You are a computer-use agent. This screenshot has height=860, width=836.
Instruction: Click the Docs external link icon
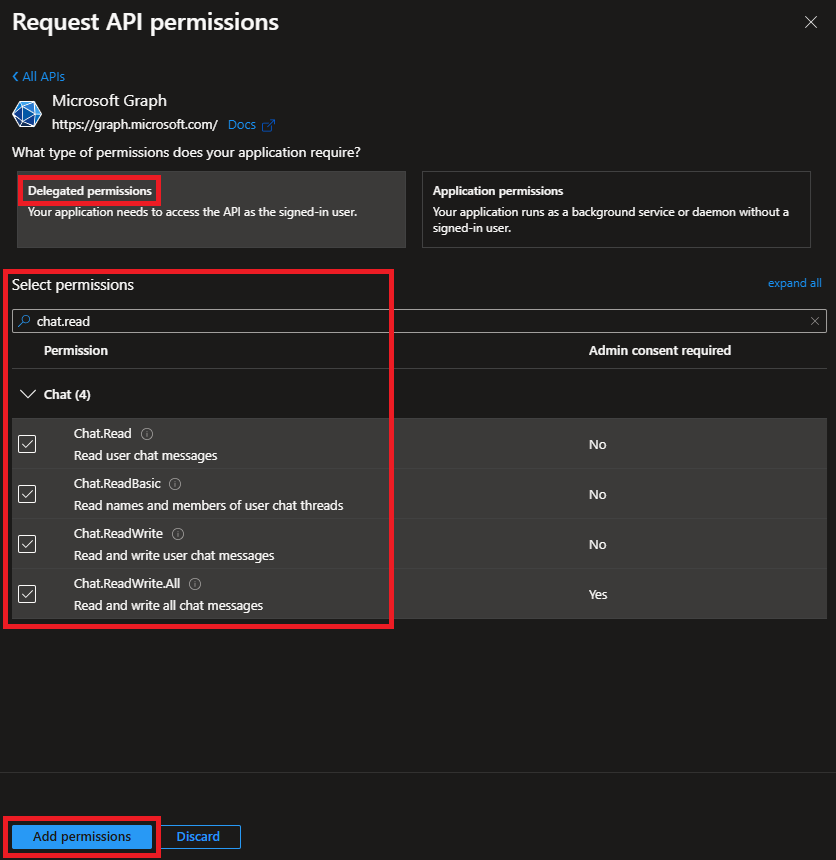[x=267, y=125]
